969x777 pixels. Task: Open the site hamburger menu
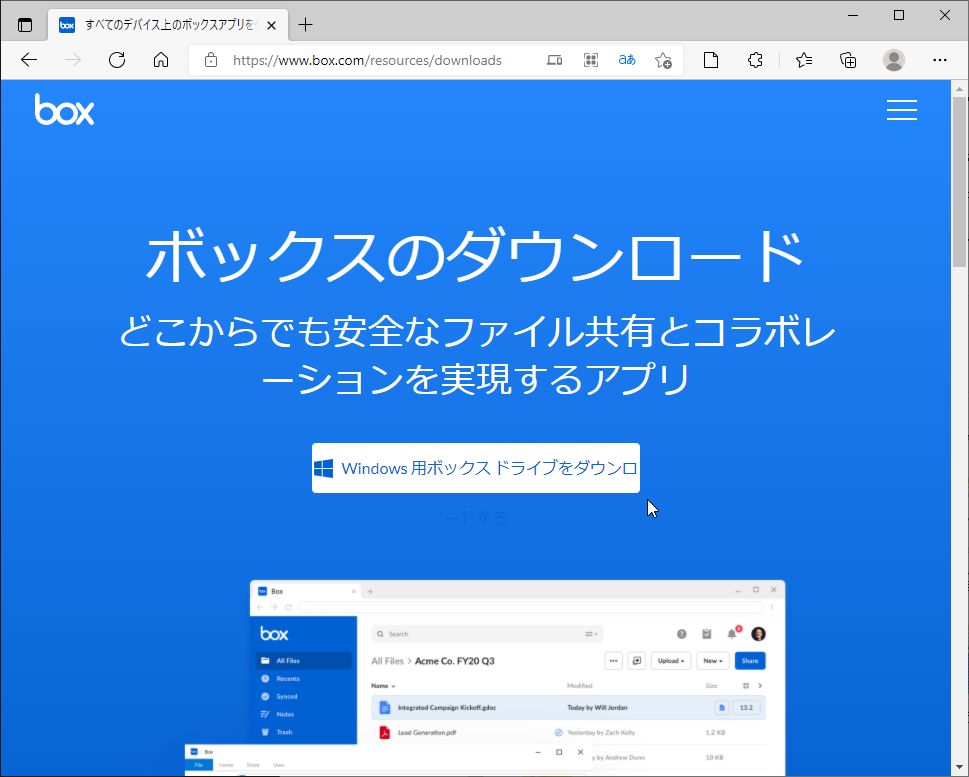[x=901, y=110]
